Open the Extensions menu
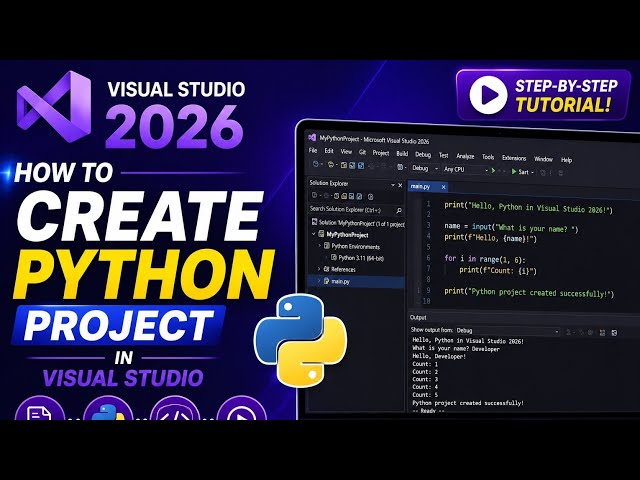 pos(514,158)
